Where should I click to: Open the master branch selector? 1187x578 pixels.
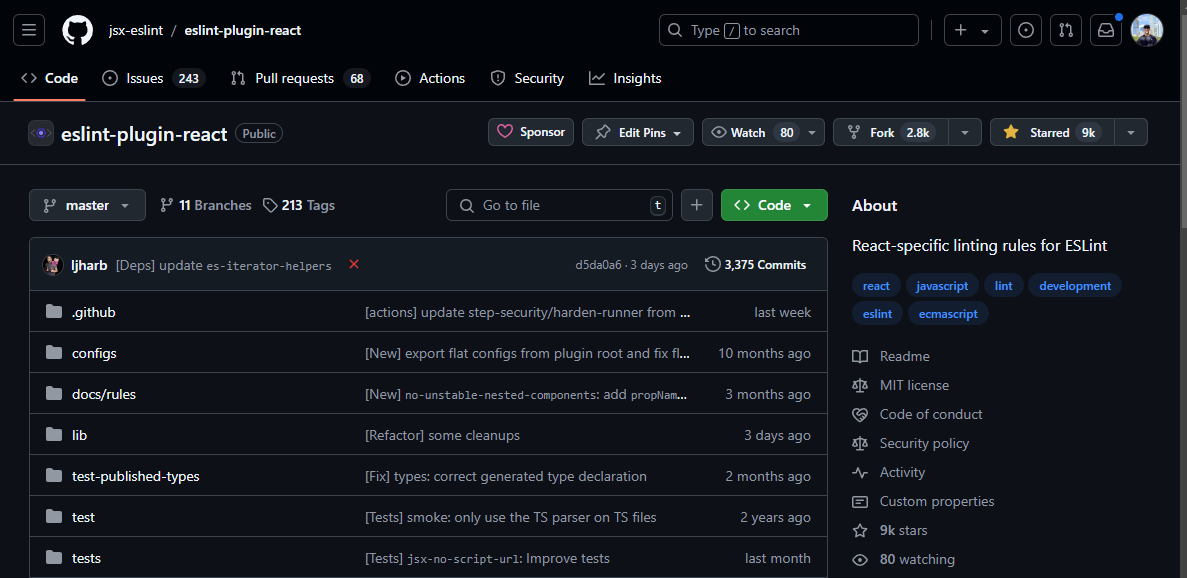point(87,205)
